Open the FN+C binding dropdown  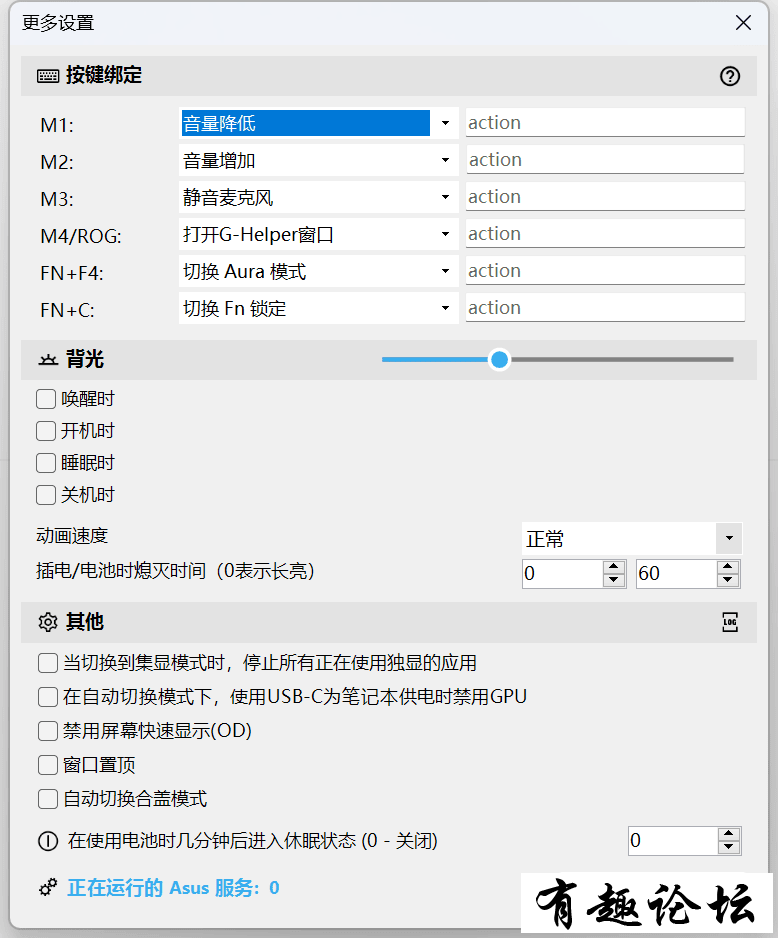318,309
